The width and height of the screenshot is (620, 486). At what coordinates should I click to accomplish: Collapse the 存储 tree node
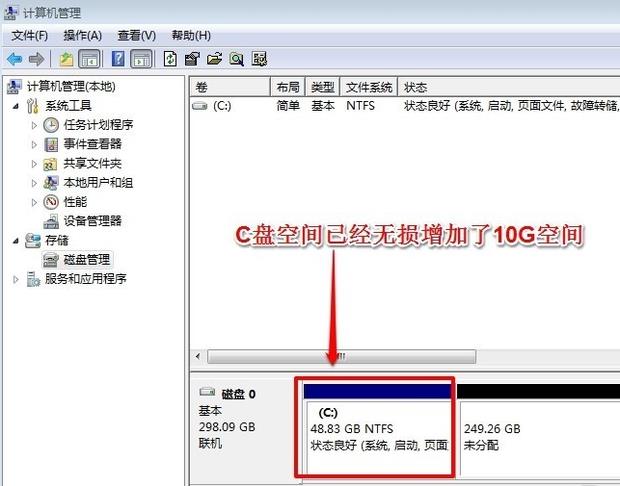16,240
